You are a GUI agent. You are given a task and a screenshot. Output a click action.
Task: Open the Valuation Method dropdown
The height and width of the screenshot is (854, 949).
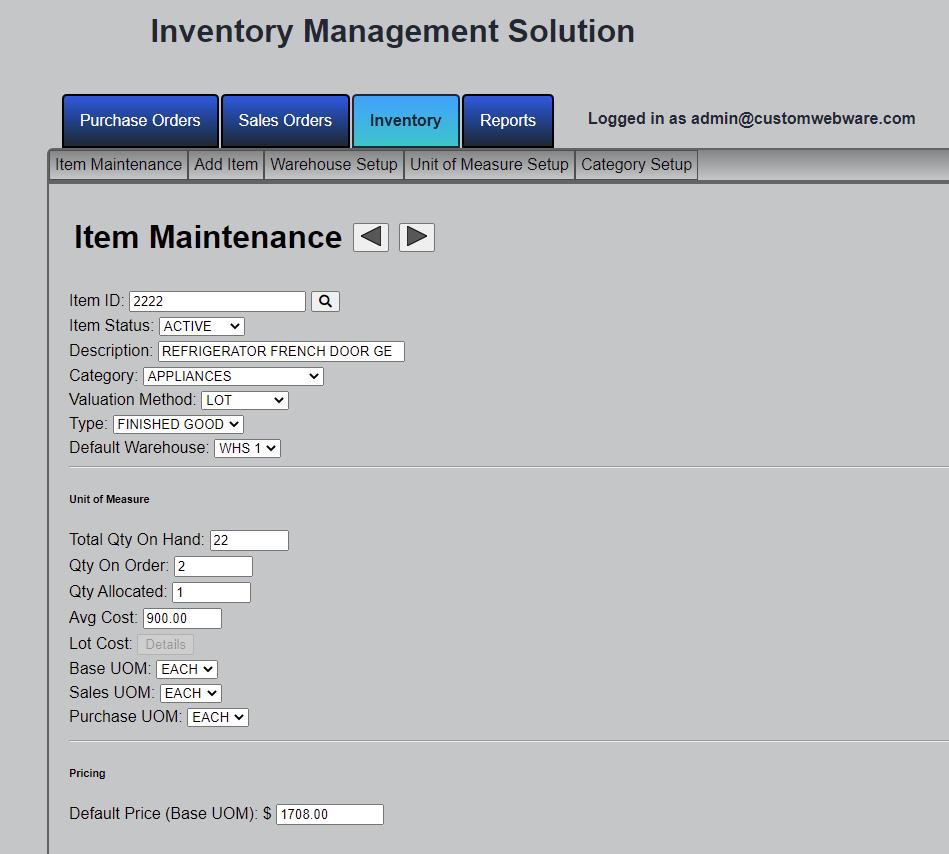[x=245, y=401]
